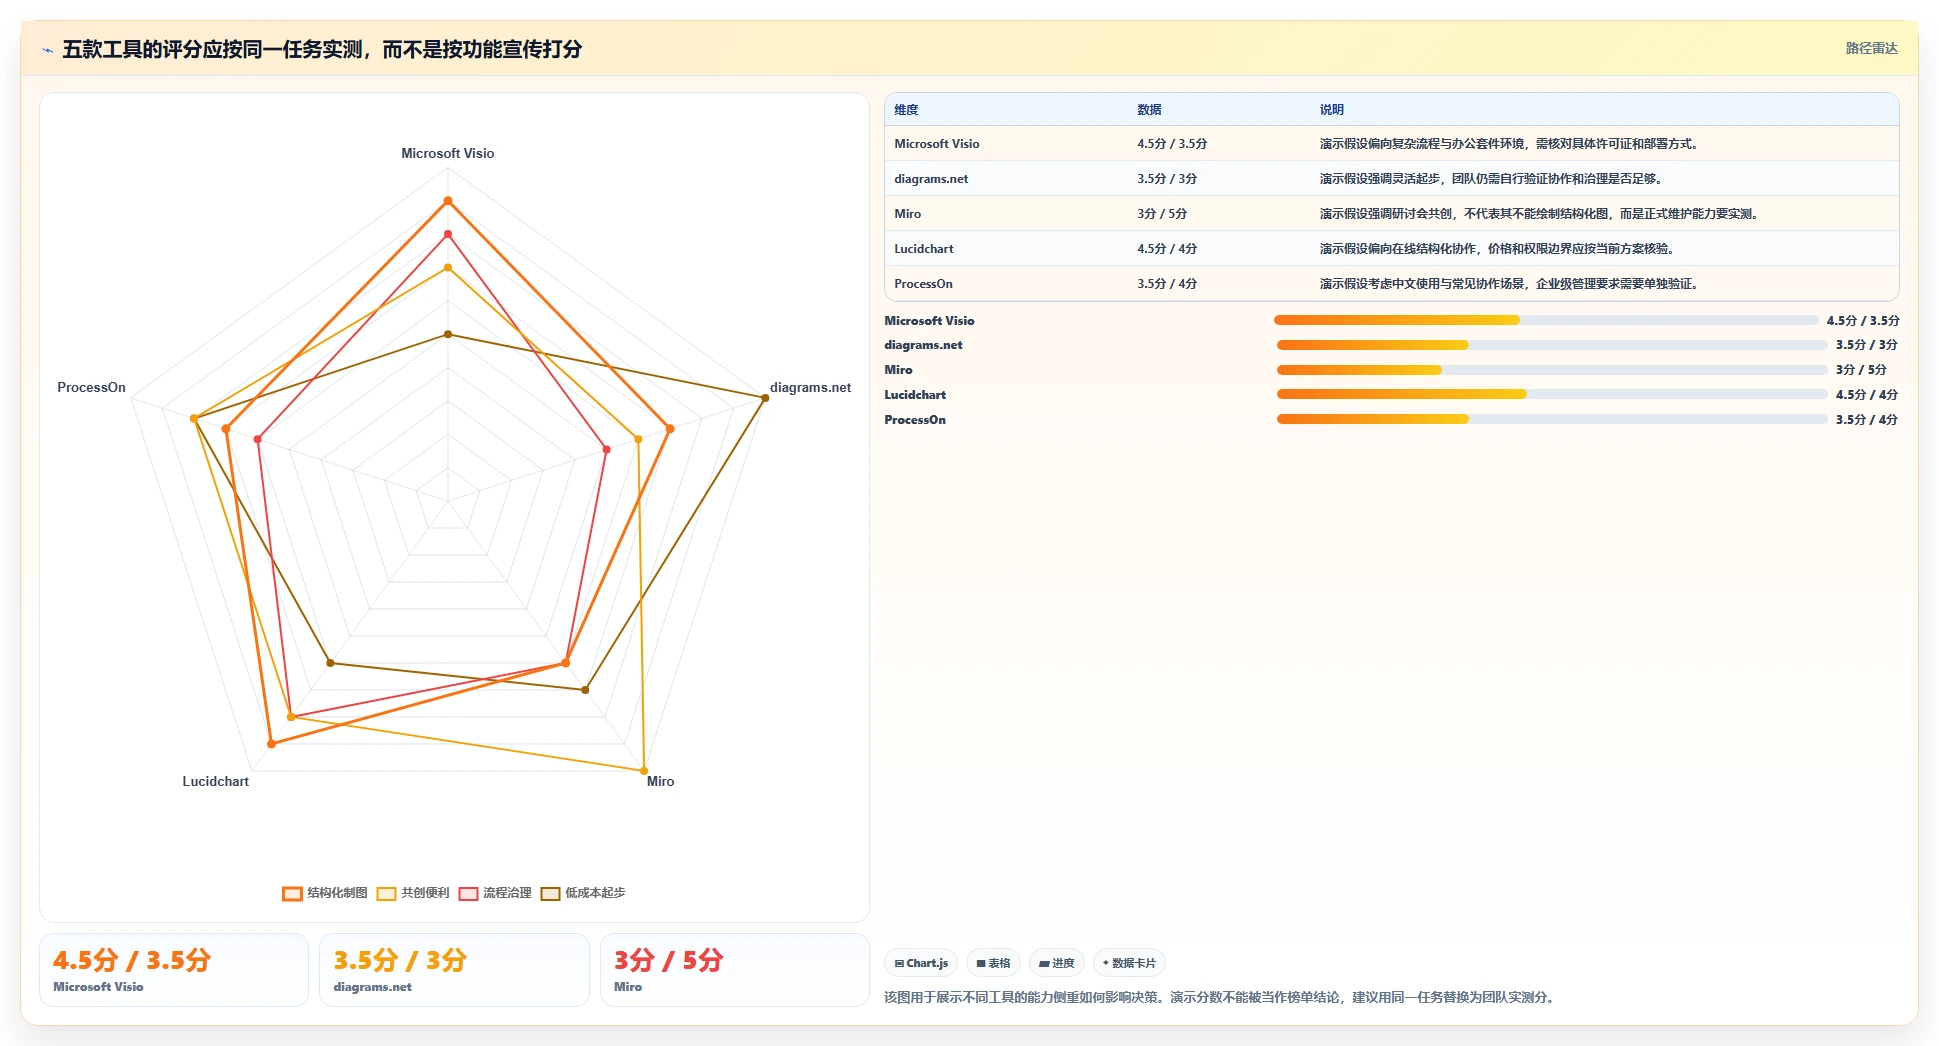Click the diagrams.net radar axis label
The height and width of the screenshot is (1046, 1939).
click(x=810, y=387)
